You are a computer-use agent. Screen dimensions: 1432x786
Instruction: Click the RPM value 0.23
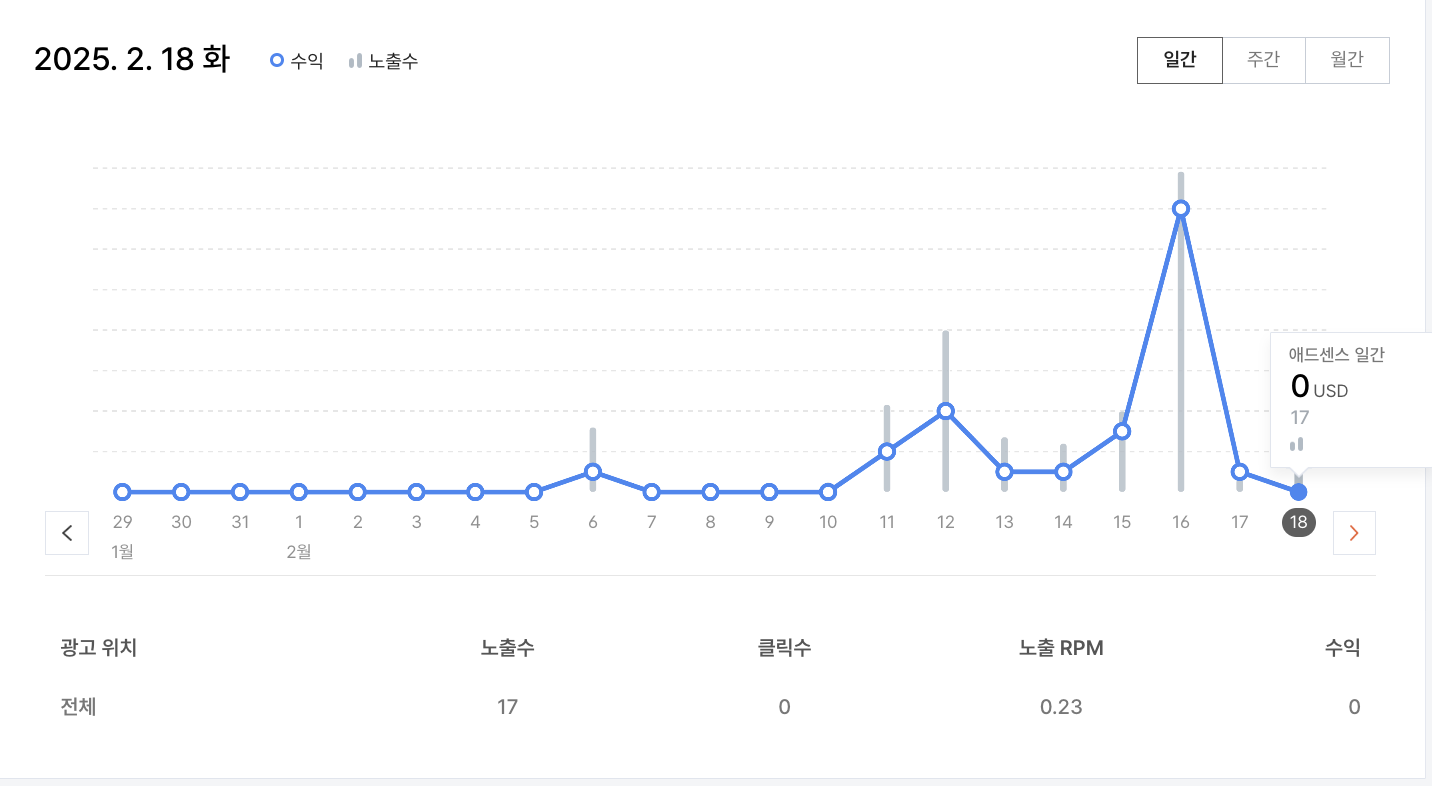pyautogui.click(x=1061, y=707)
